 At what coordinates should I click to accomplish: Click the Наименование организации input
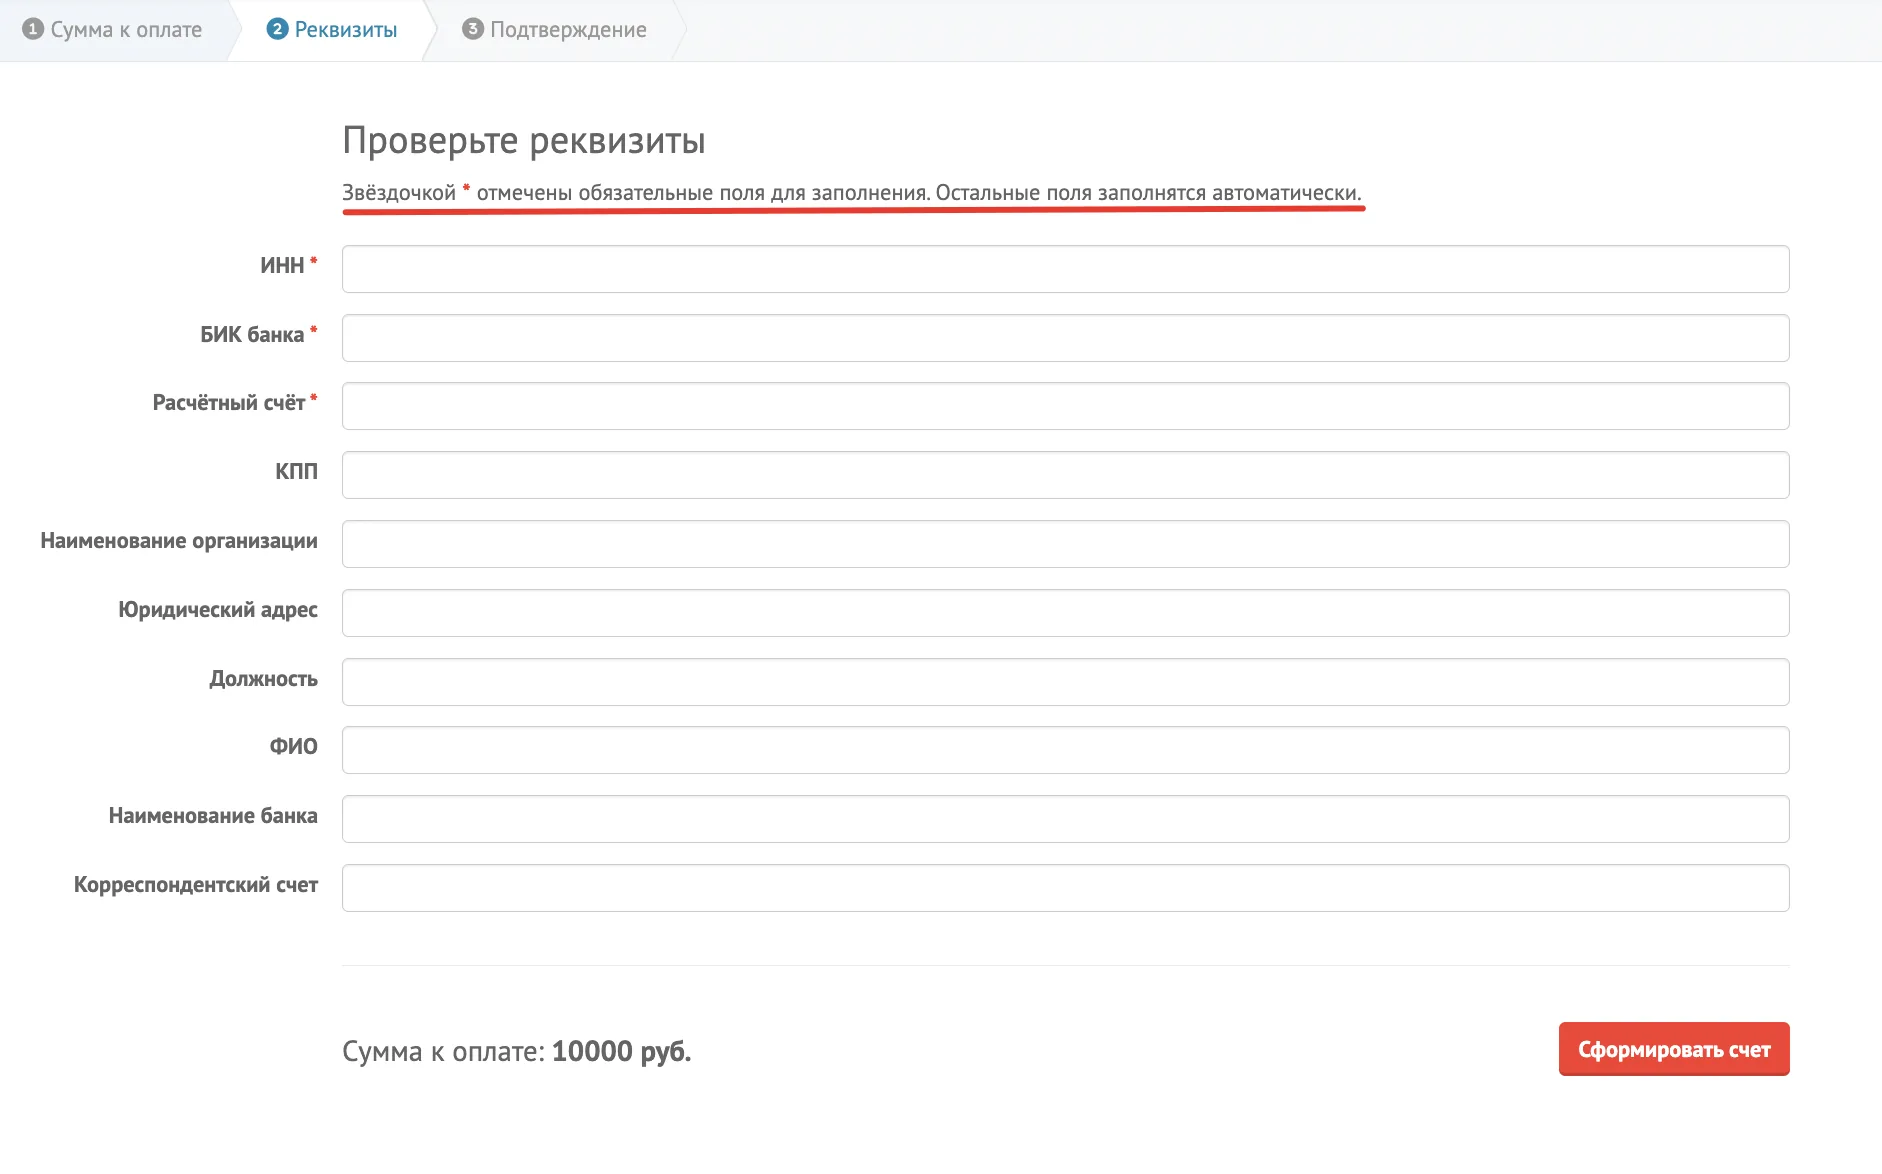tap(1065, 544)
